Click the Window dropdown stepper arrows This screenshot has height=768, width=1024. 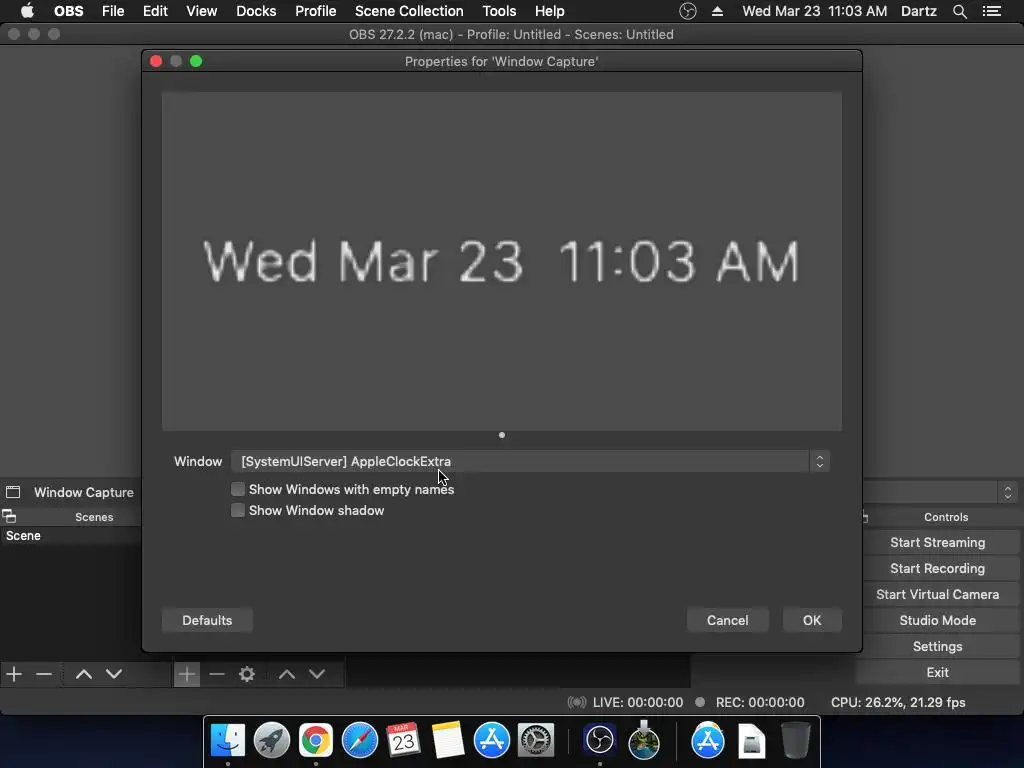point(820,461)
